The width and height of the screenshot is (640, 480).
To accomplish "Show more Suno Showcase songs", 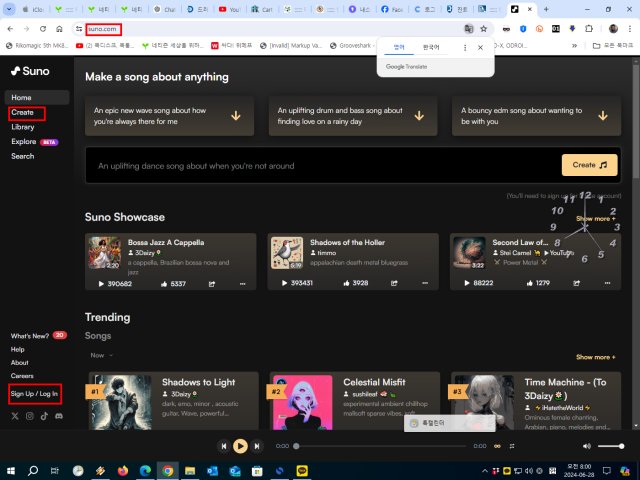I will pyautogui.click(x=596, y=219).
